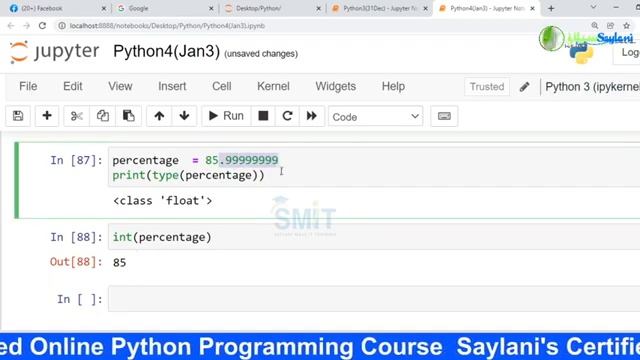640x360 pixels.
Task: Go back in browser history
Action: coord(11,26)
